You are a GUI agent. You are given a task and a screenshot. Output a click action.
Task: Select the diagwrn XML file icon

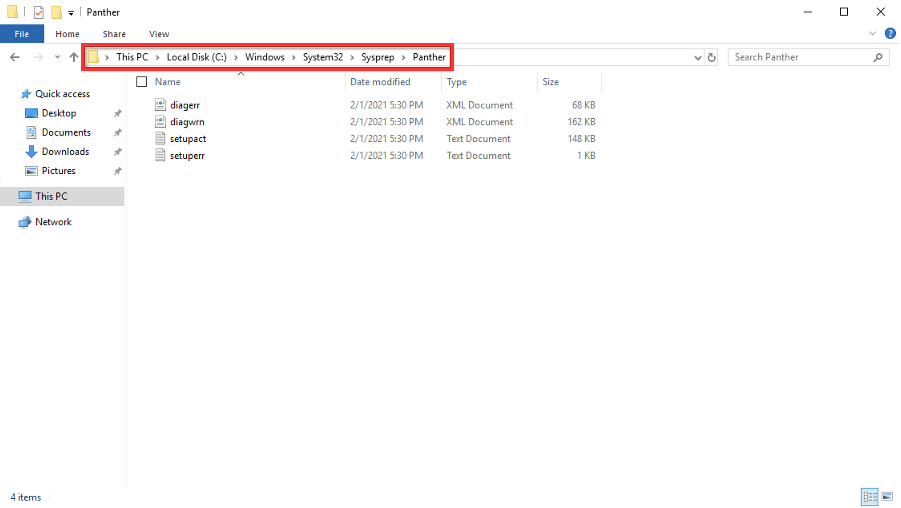[160, 122]
